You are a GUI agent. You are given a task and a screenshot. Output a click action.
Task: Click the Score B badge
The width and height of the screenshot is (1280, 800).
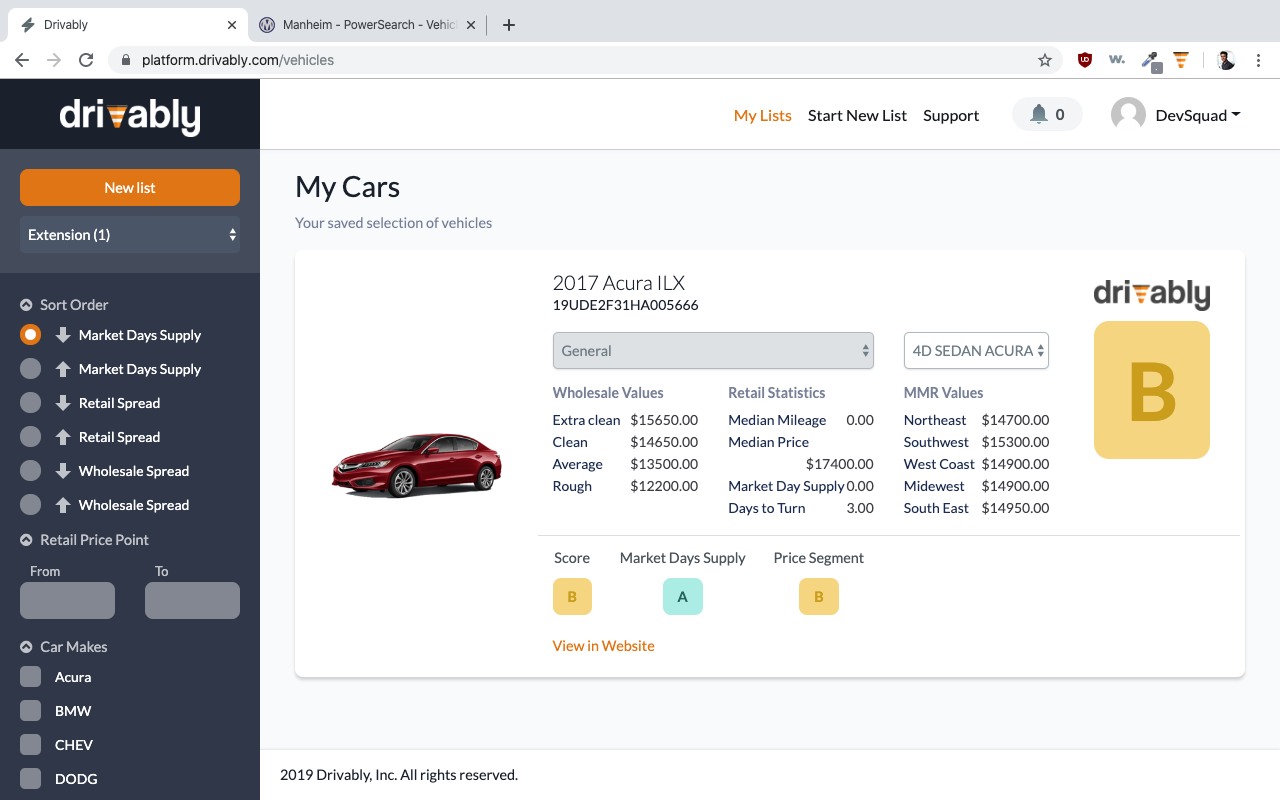(572, 597)
